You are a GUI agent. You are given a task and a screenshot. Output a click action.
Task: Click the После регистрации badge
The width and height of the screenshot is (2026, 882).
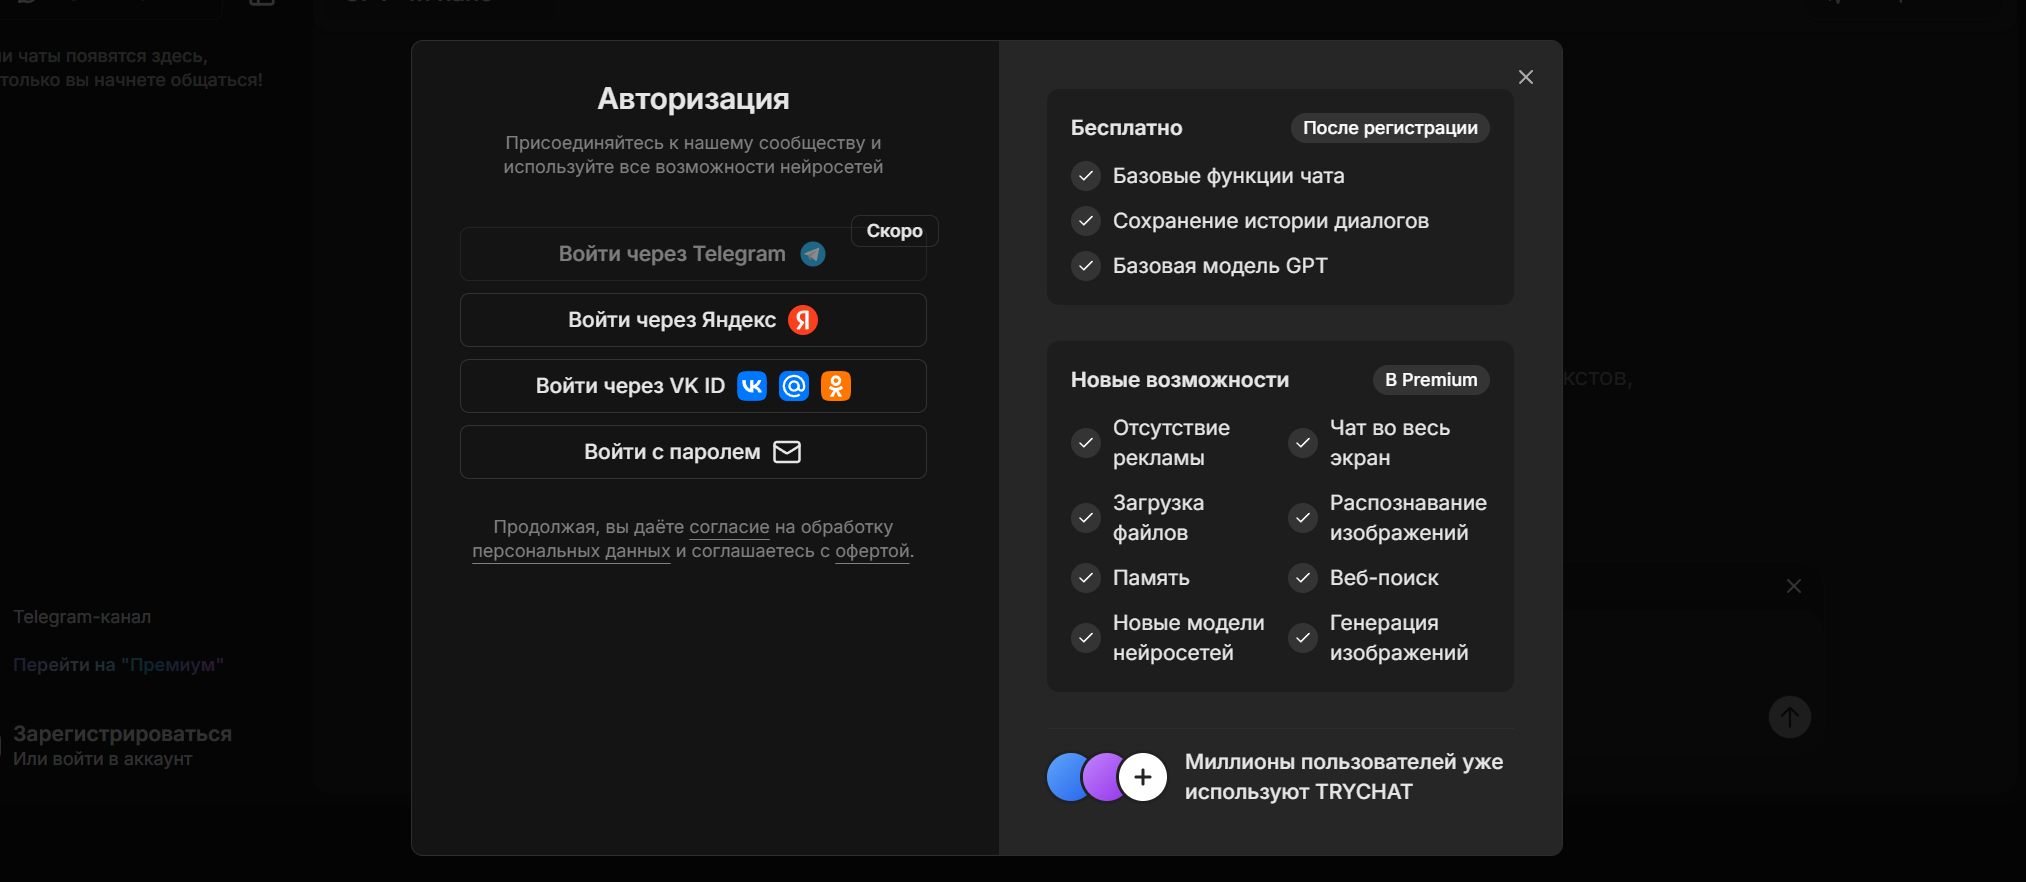(x=1389, y=128)
